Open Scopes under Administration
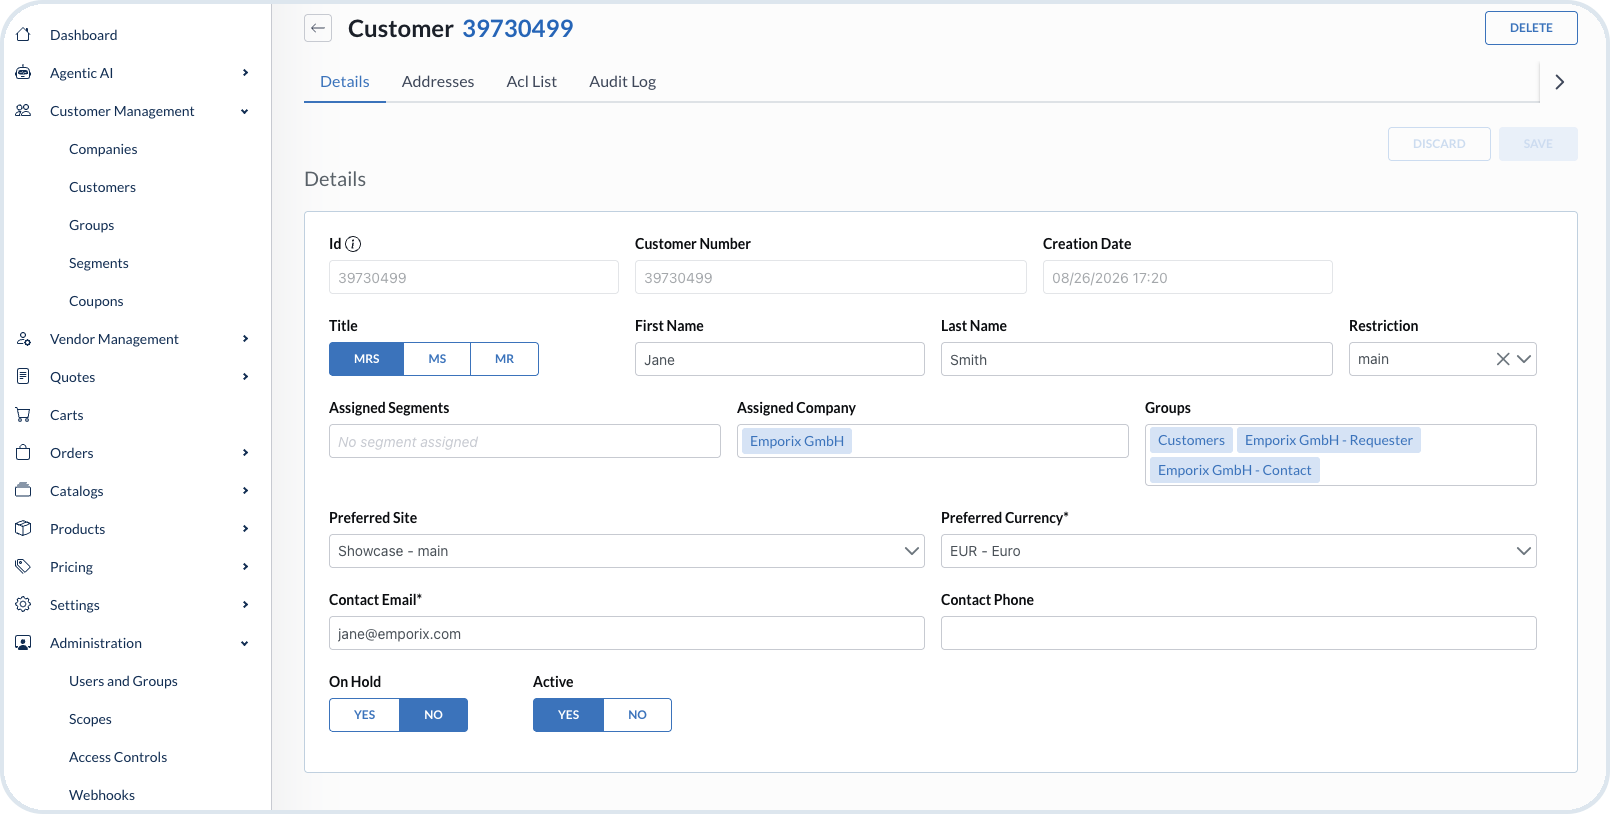Viewport: 1610px width, 814px height. click(90, 719)
